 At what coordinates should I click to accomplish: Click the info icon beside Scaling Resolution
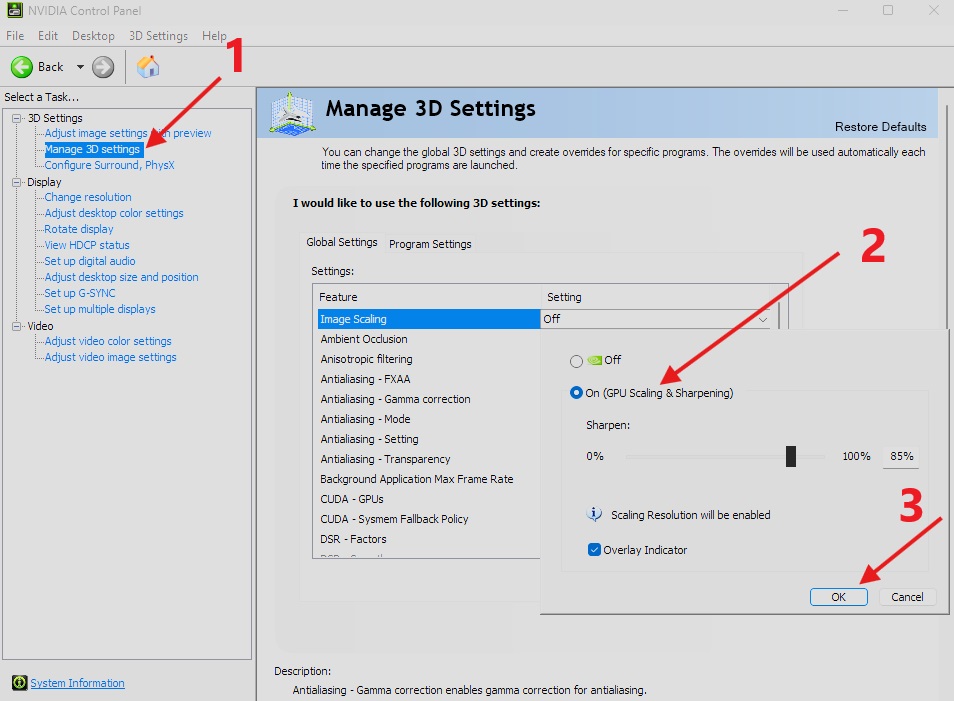coord(594,514)
